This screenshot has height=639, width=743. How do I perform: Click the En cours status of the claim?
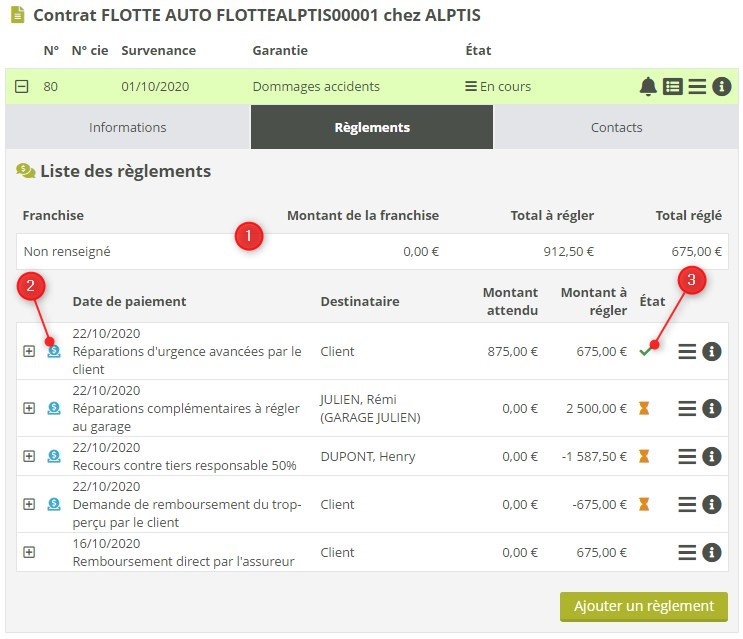(x=498, y=87)
